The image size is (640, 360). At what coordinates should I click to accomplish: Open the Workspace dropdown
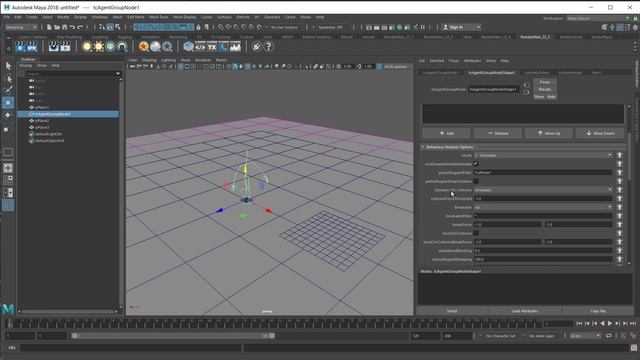click(598, 18)
